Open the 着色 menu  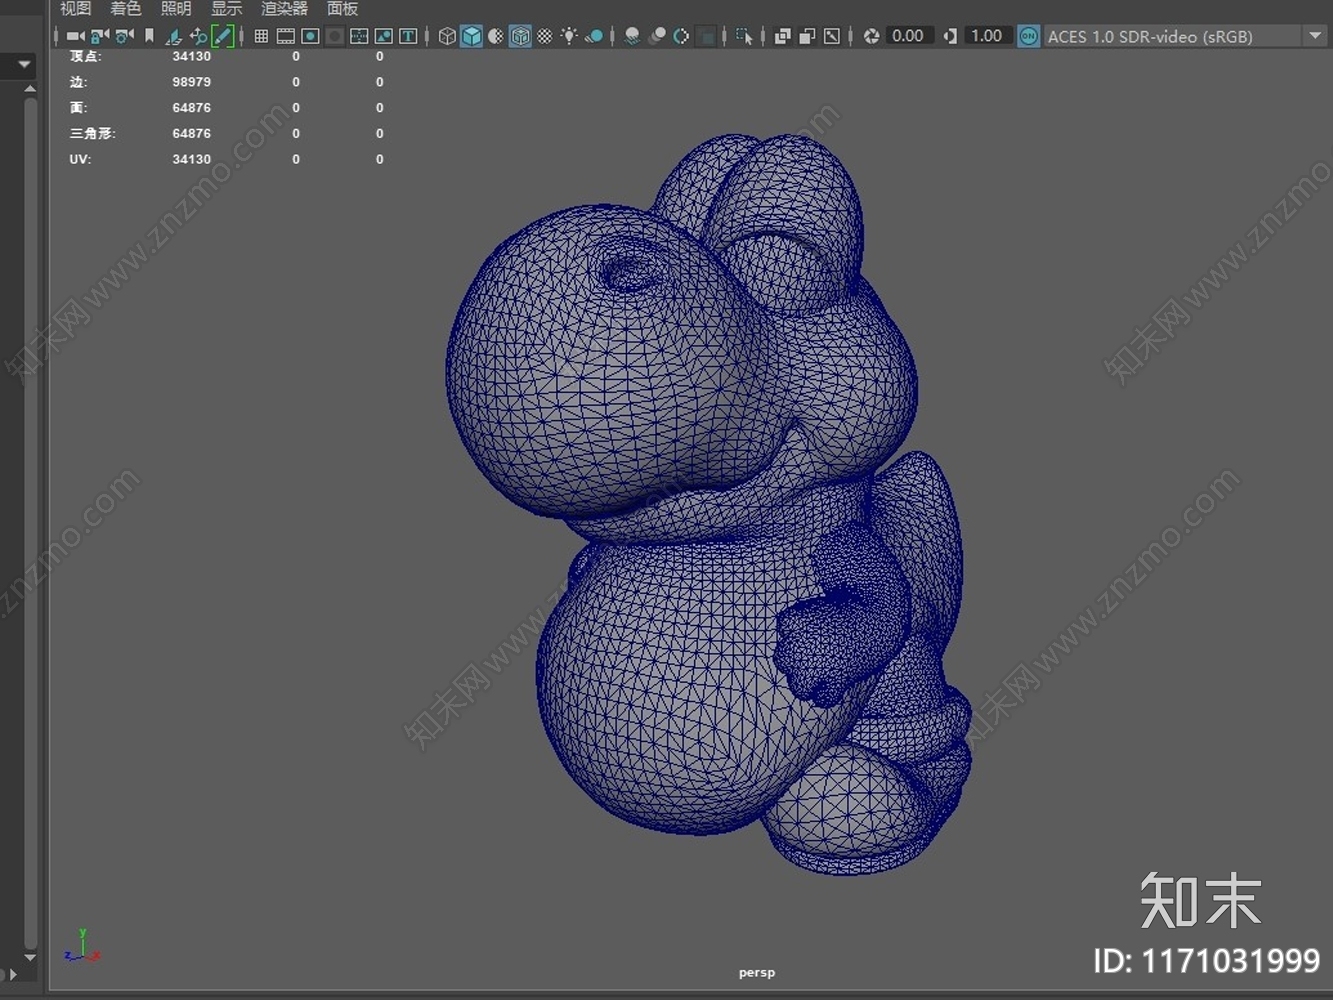[x=125, y=9]
